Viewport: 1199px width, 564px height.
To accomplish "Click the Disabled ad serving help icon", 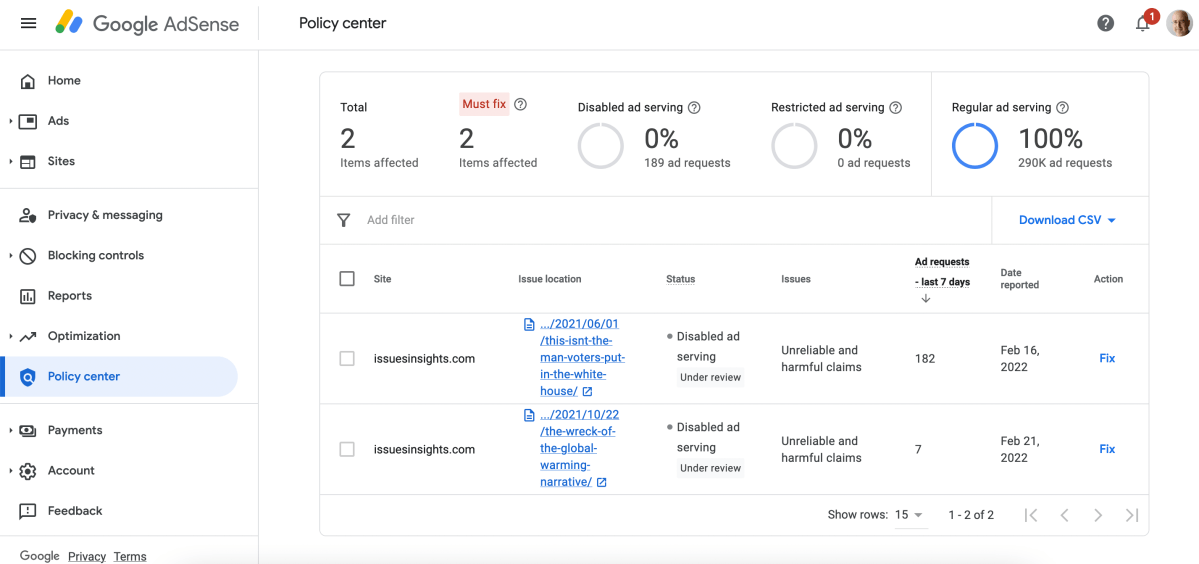I will (x=694, y=108).
